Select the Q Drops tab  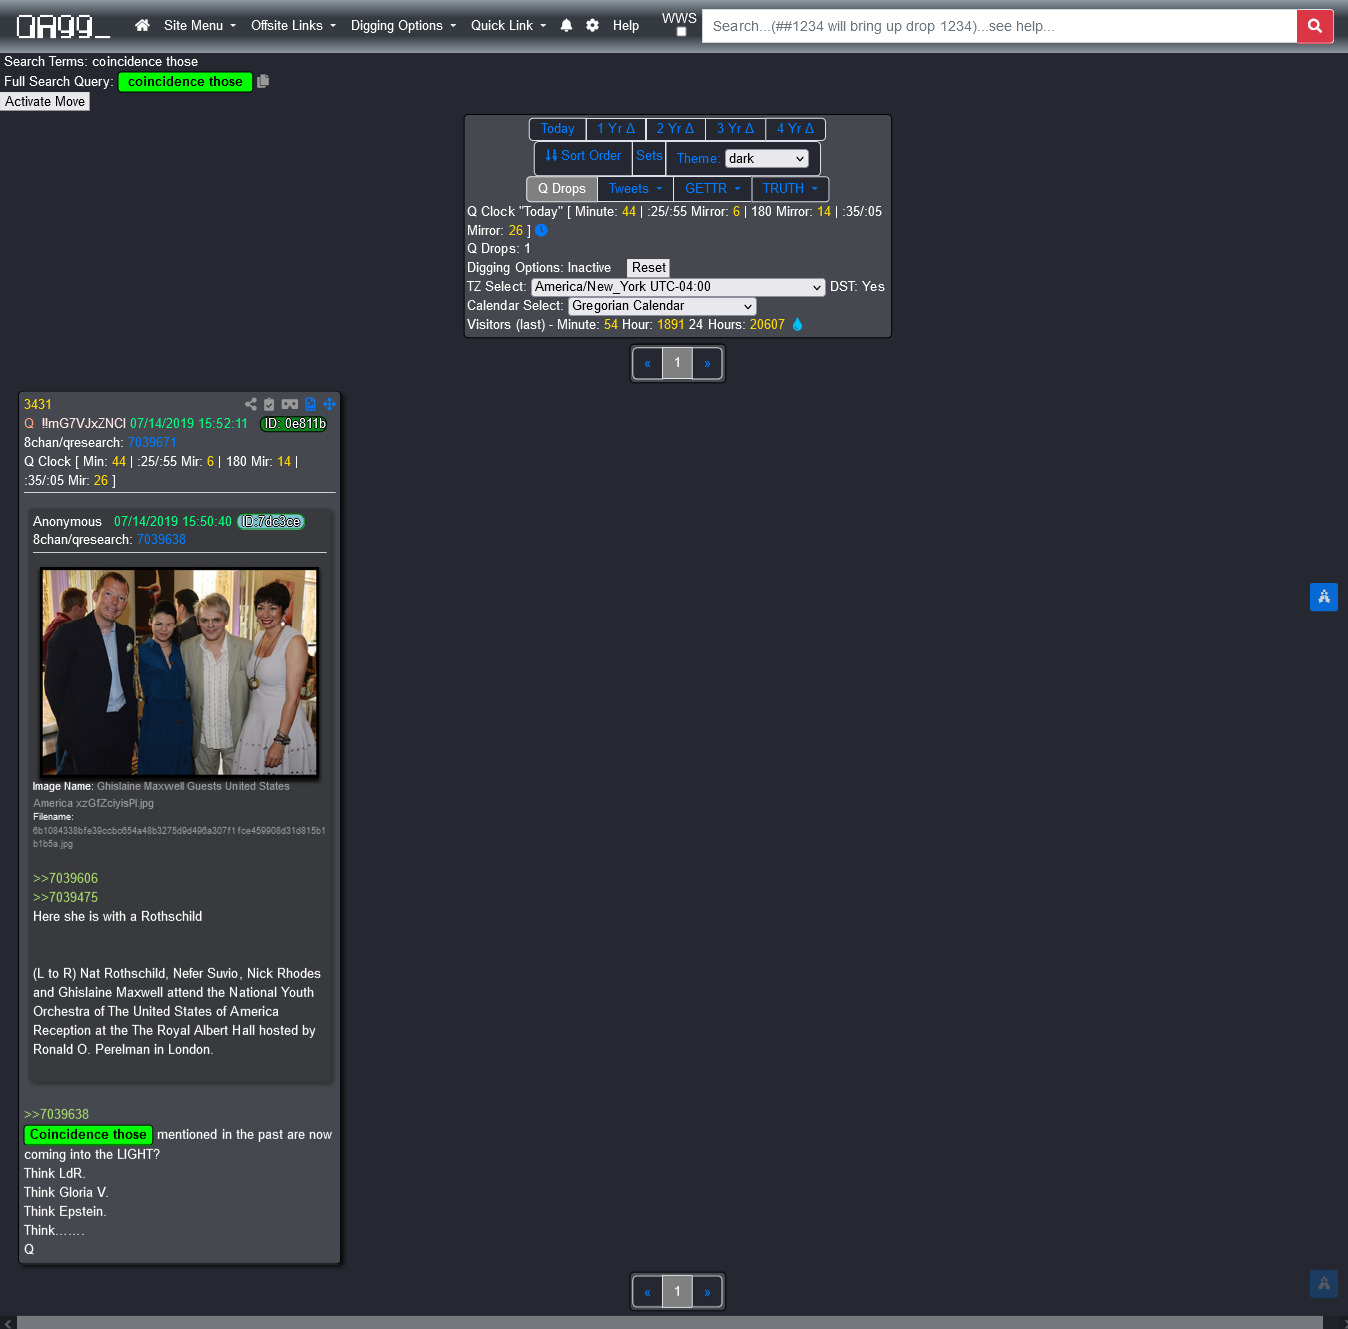(562, 189)
